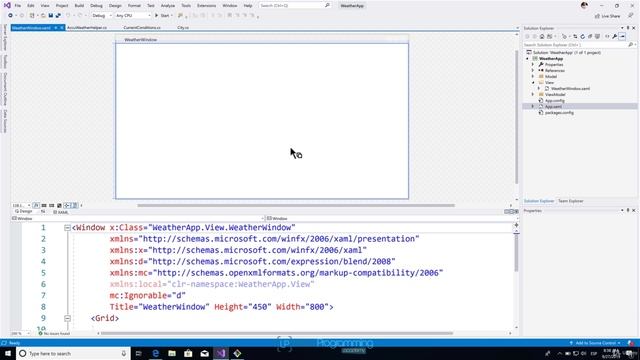Click the Save icon in toolbar
Image resolution: width=640 pixels, height=360 pixels.
51,16
